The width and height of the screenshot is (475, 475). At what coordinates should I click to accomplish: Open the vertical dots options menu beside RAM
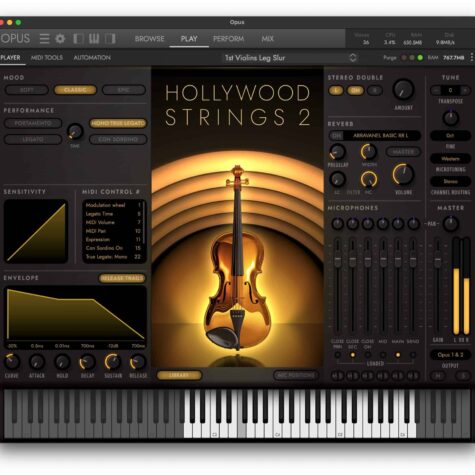[472, 57]
